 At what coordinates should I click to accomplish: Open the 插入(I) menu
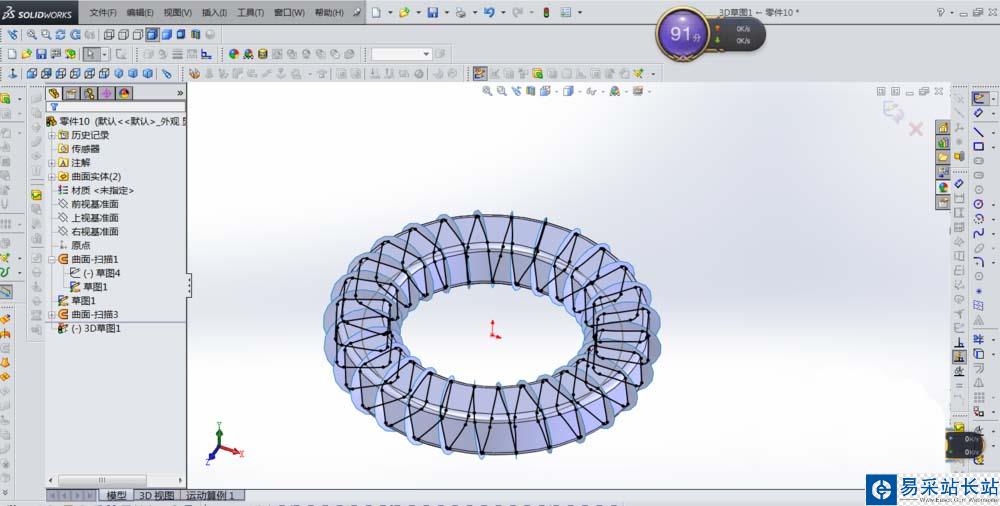(214, 12)
